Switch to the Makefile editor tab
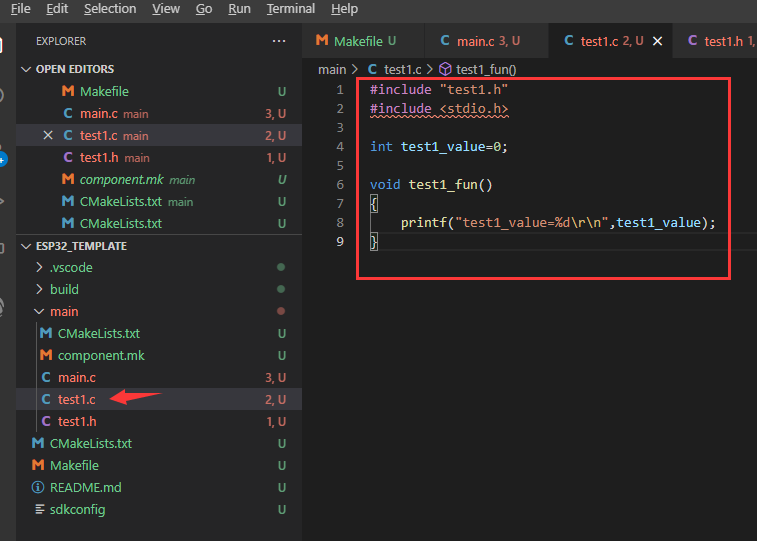This screenshot has width=757, height=541. click(x=363, y=41)
